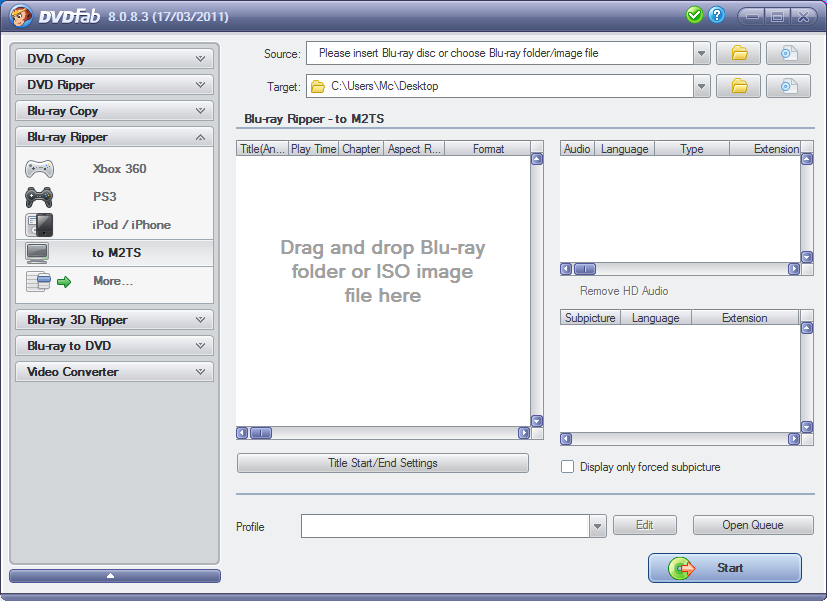This screenshot has height=601, width=827.
Task: Click the folder icon in the Target path field
Action: click(318, 86)
